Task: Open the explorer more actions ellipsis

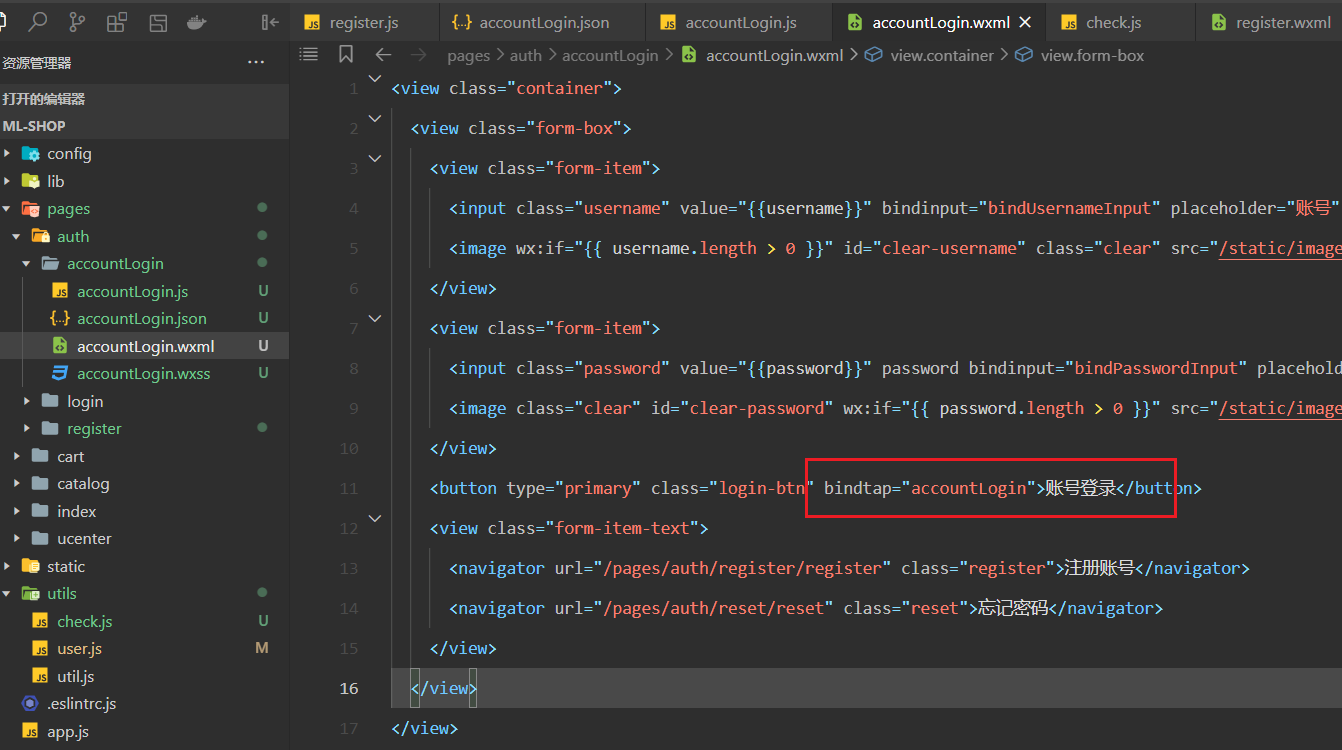Action: coord(256,63)
